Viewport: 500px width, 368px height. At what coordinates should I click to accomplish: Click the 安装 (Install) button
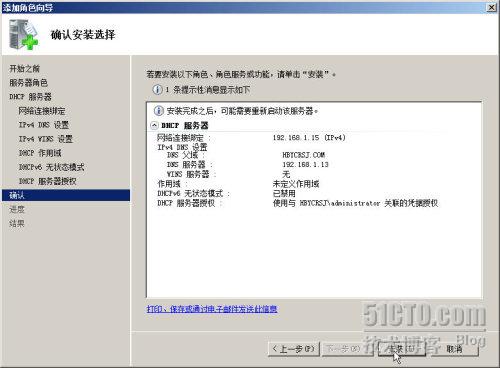click(x=401, y=349)
